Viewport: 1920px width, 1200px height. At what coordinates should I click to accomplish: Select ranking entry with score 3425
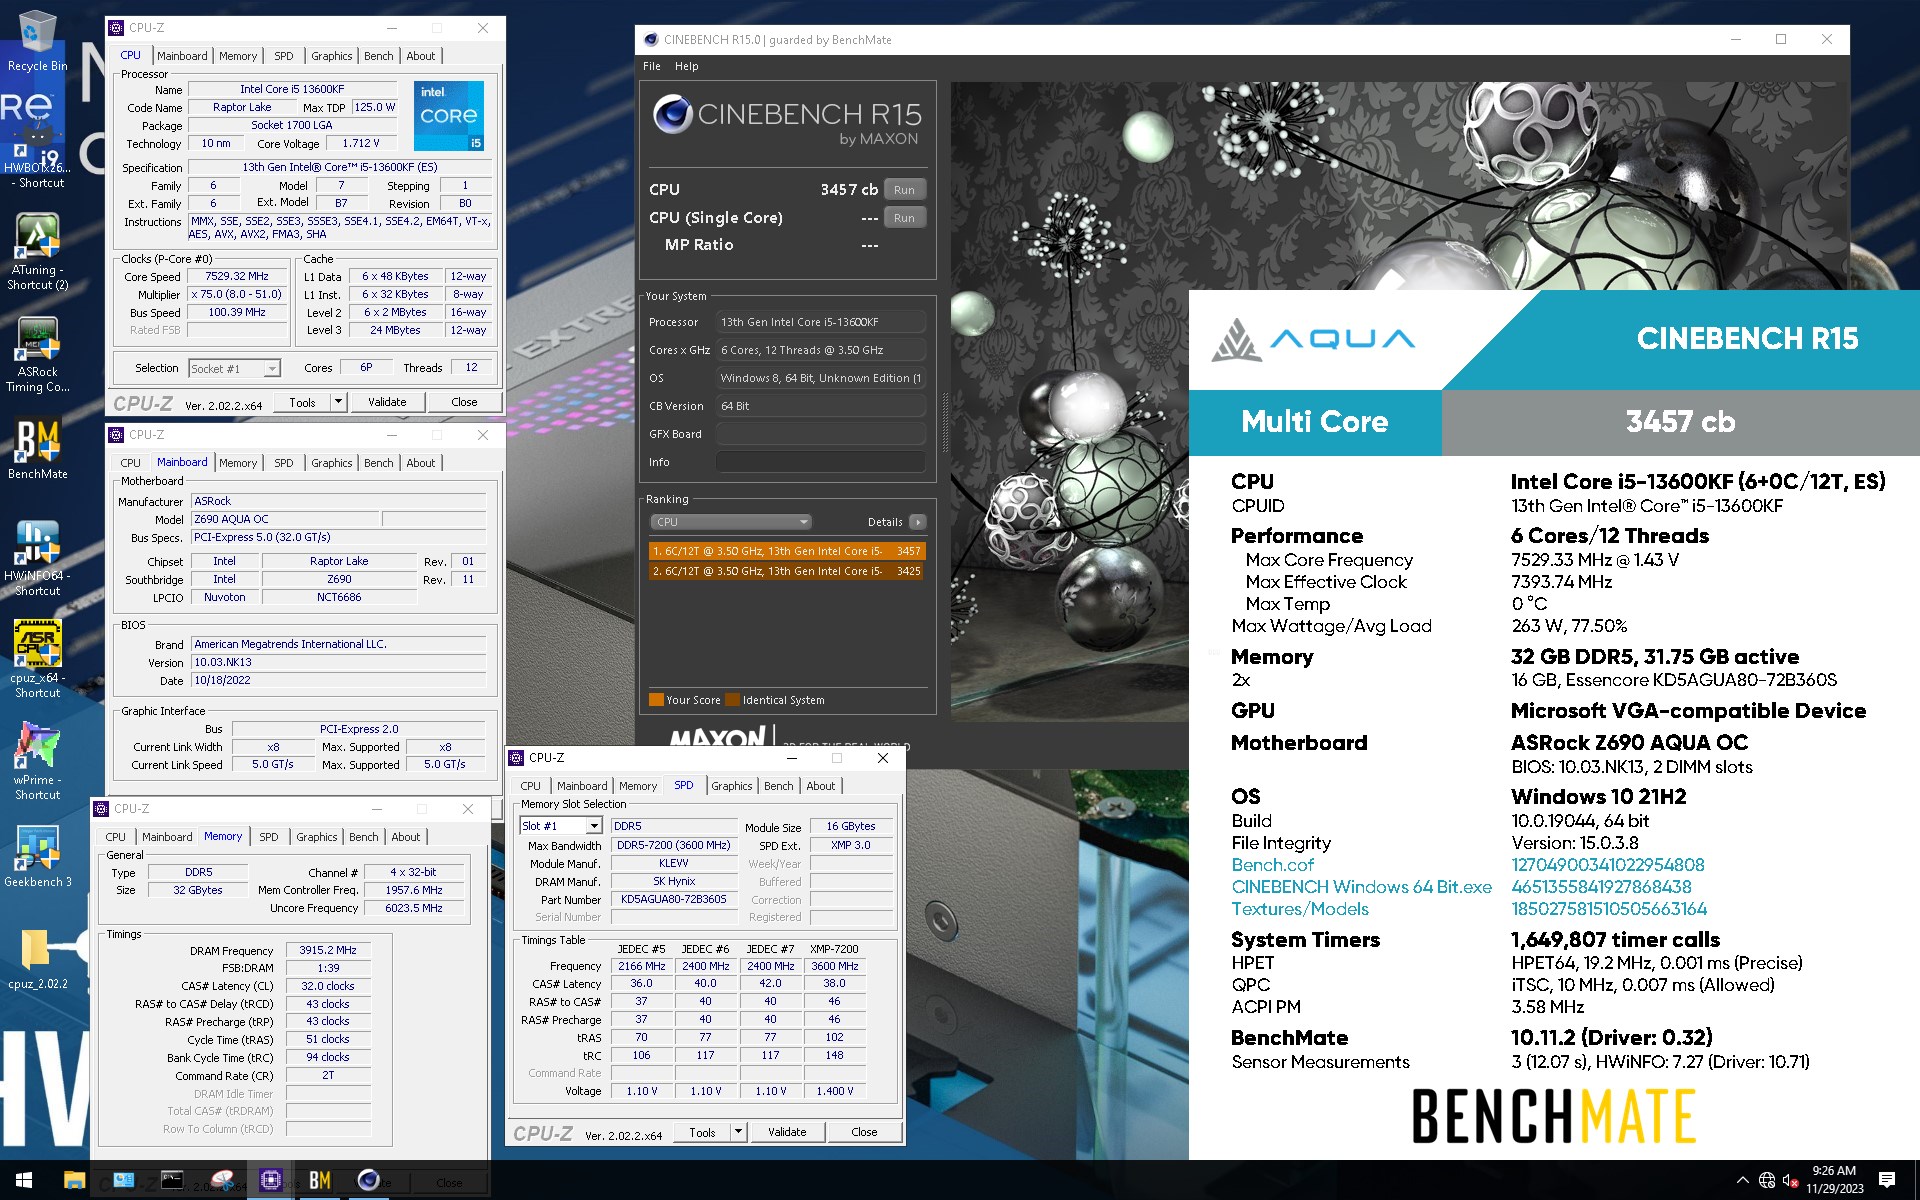coord(787,571)
